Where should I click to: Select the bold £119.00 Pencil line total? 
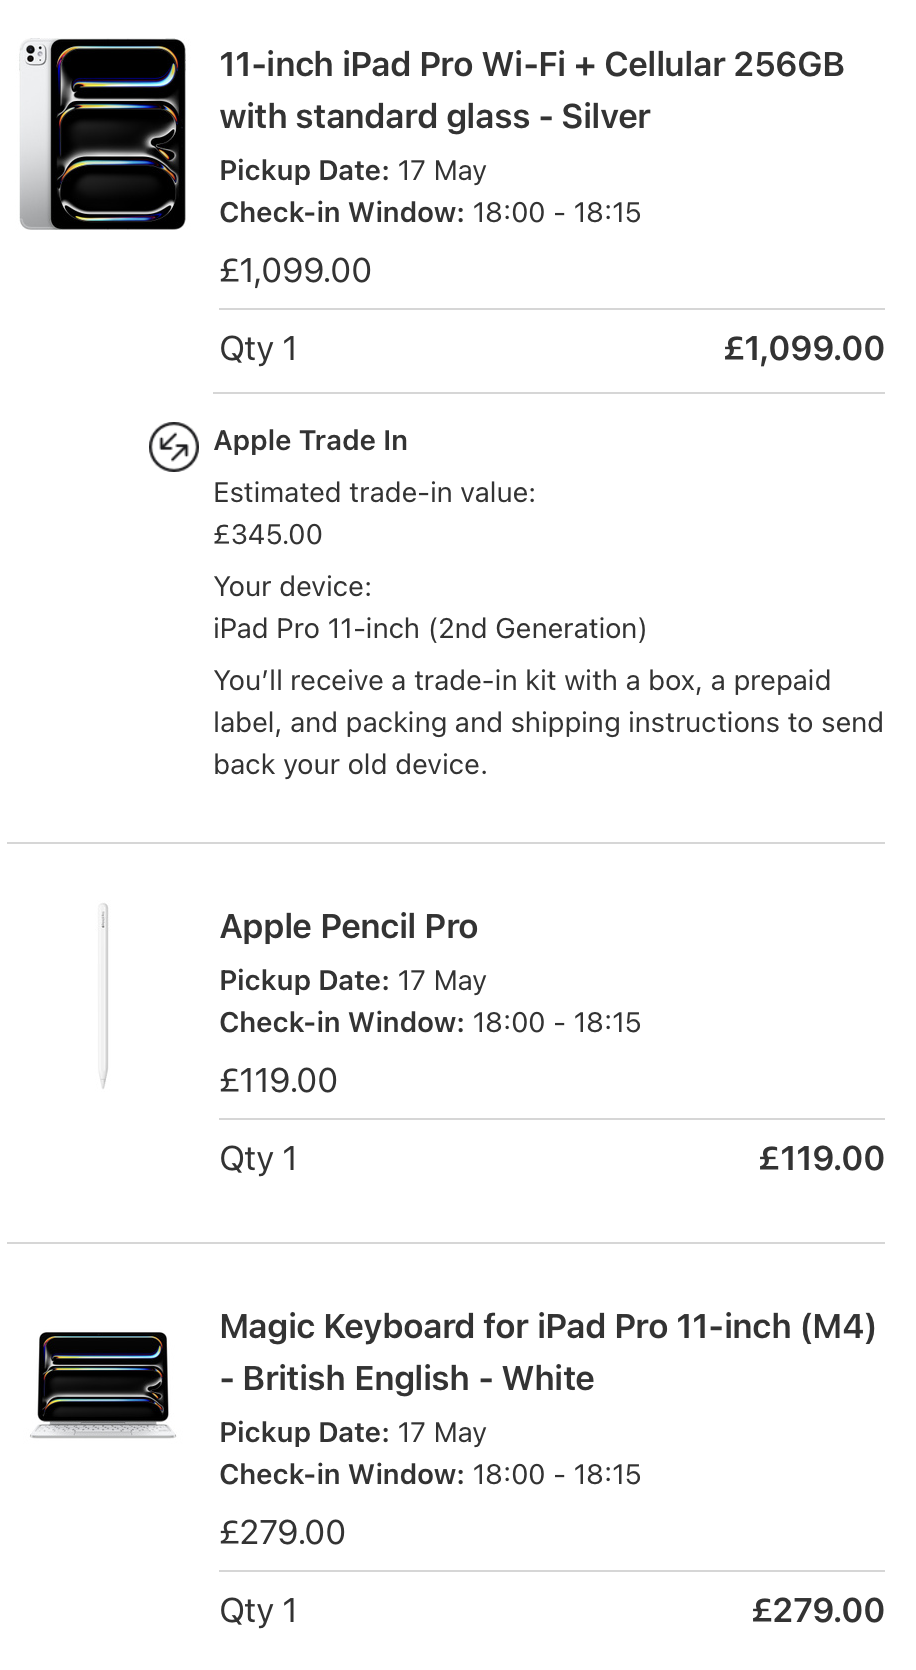821,1159
